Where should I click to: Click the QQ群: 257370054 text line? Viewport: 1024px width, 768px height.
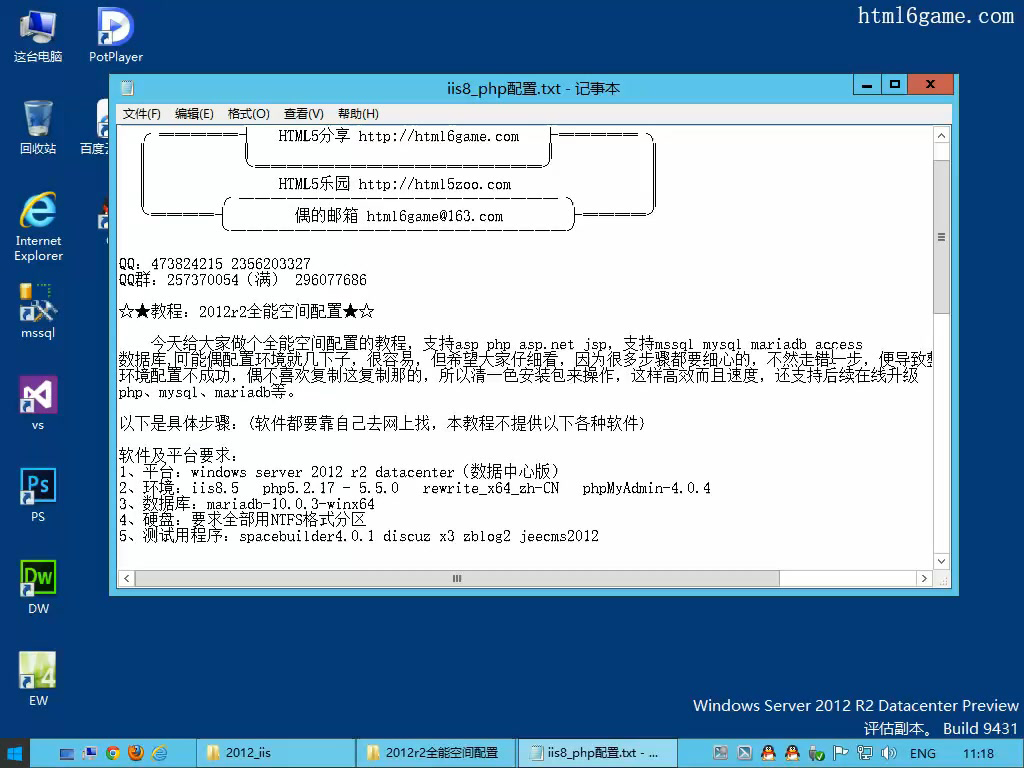pyautogui.click(x=243, y=280)
